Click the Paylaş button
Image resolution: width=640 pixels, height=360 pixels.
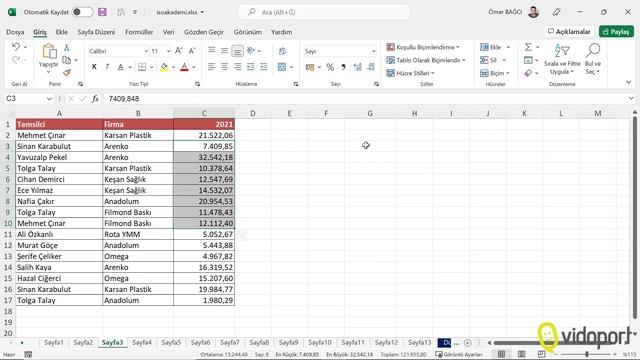tap(616, 31)
